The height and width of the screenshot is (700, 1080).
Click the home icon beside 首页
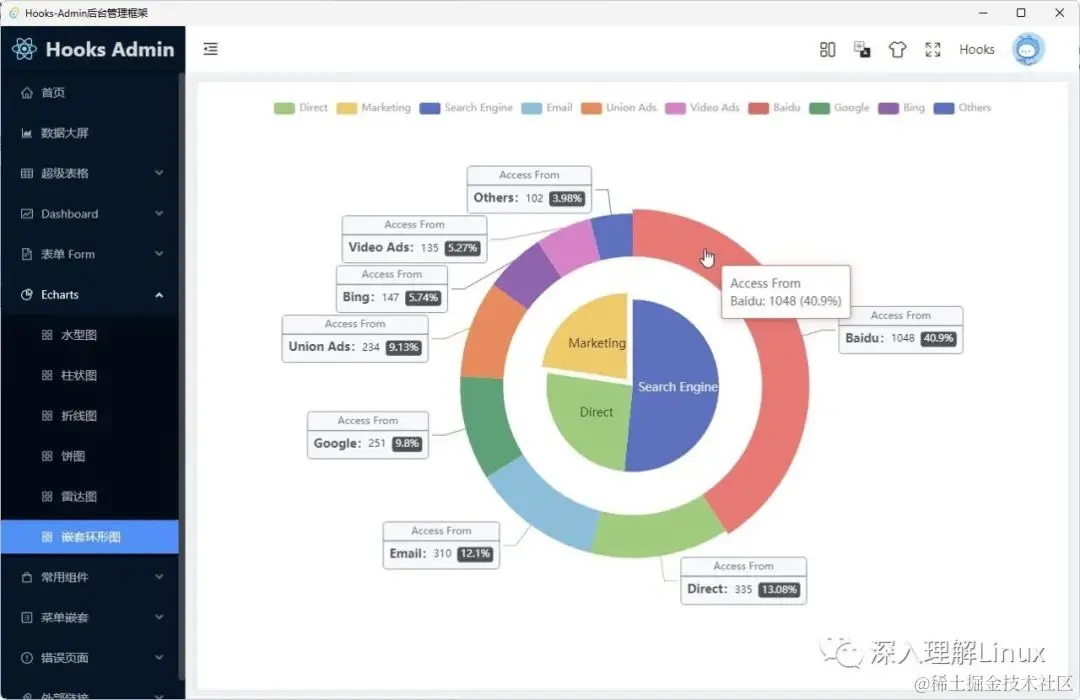(x=27, y=92)
